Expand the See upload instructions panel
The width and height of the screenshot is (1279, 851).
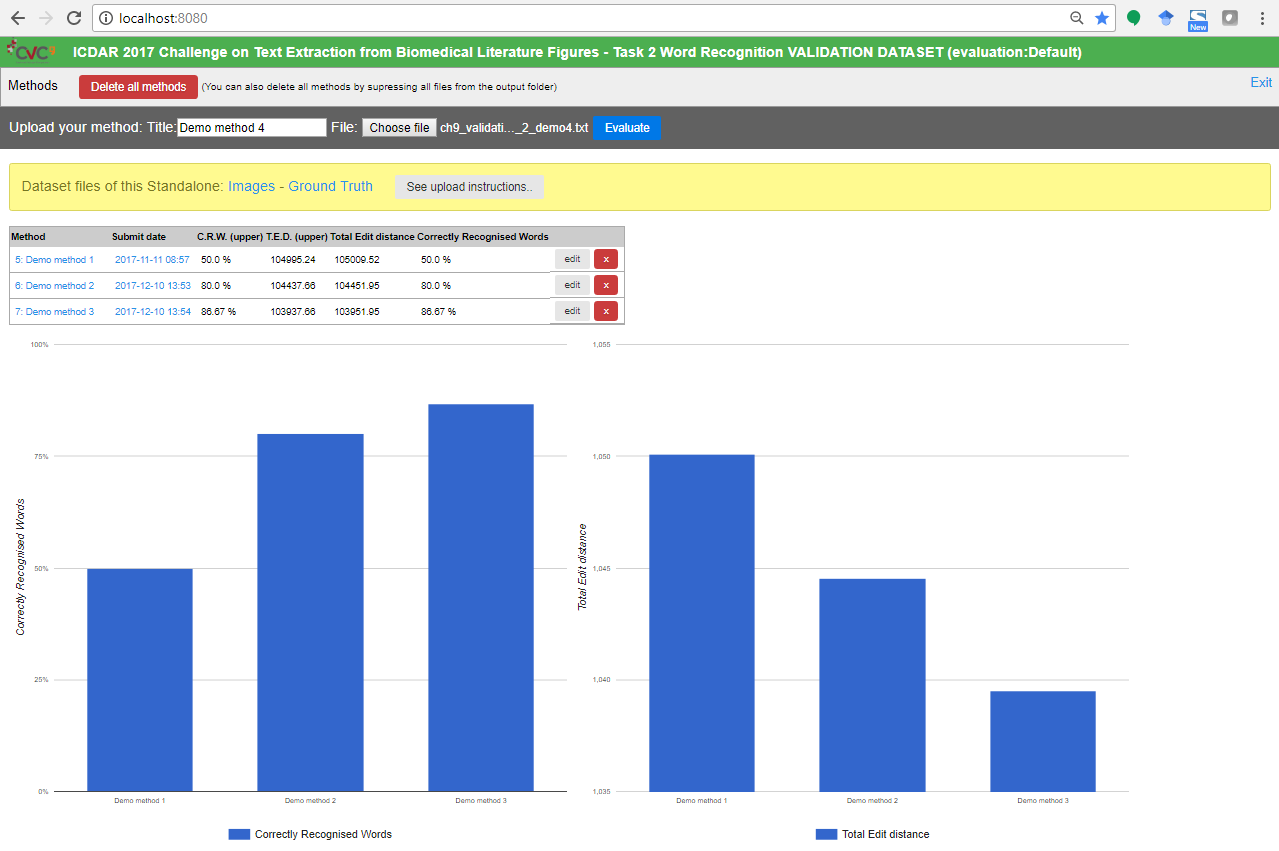coord(469,187)
